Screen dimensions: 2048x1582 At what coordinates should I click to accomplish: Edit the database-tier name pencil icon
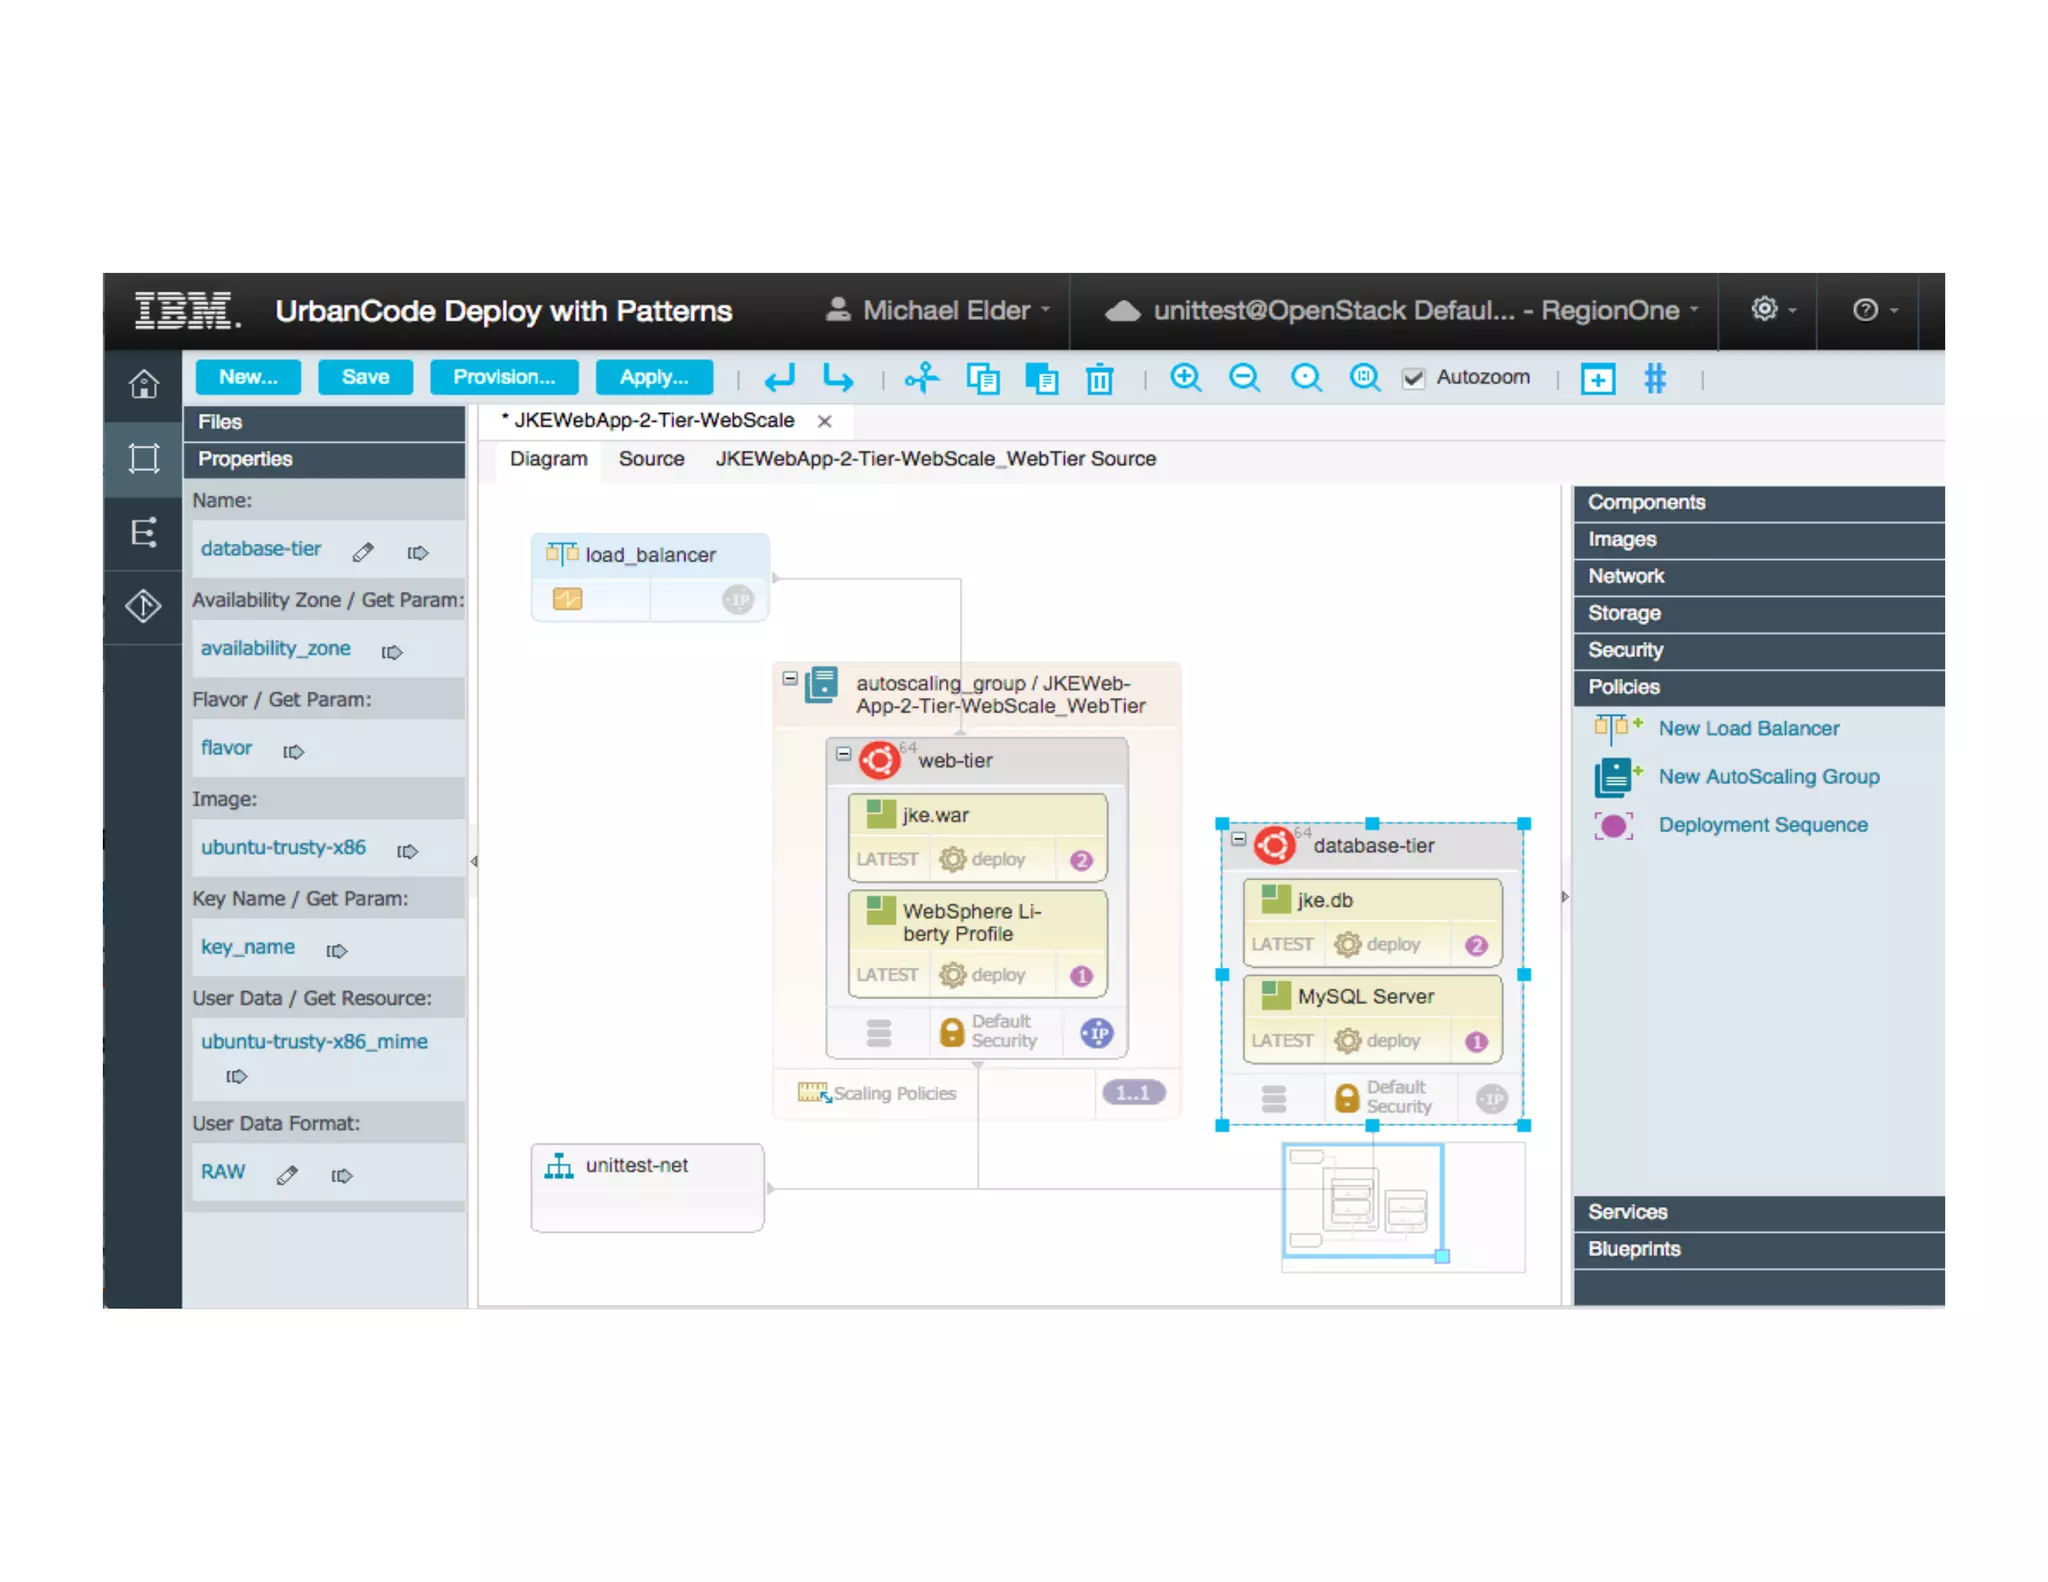[363, 551]
